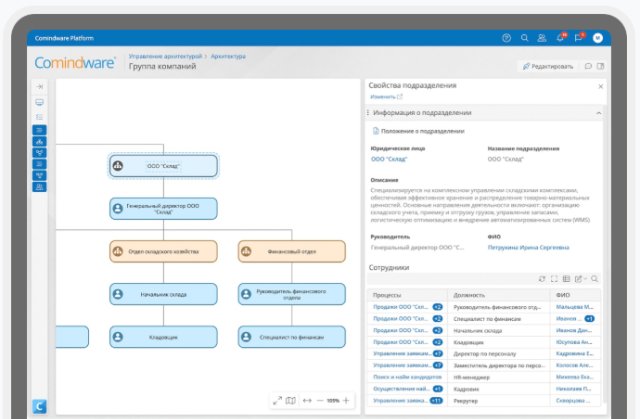Click the Редактировать edit button
640x419 pixels.
pos(548,66)
